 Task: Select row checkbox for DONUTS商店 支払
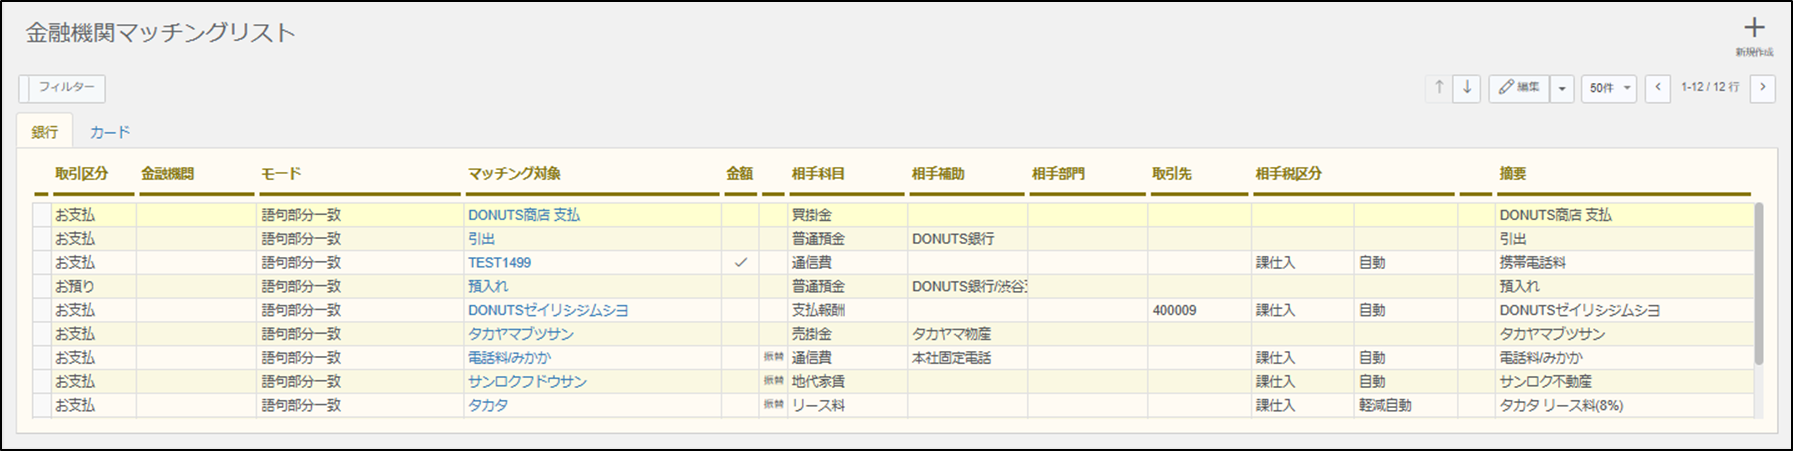click(x=41, y=215)
